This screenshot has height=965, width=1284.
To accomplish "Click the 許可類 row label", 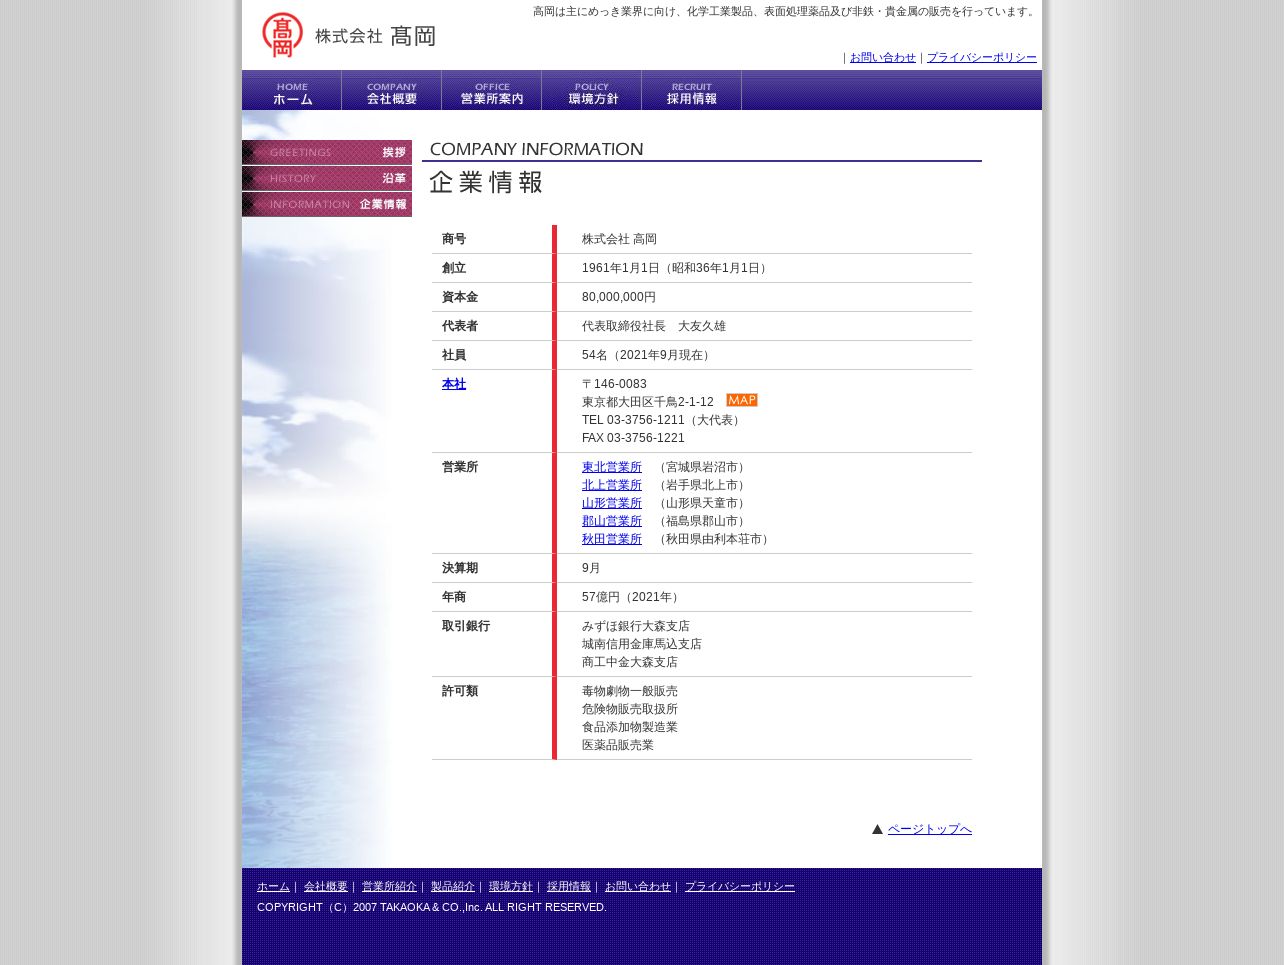I will (x=460, y=691).
